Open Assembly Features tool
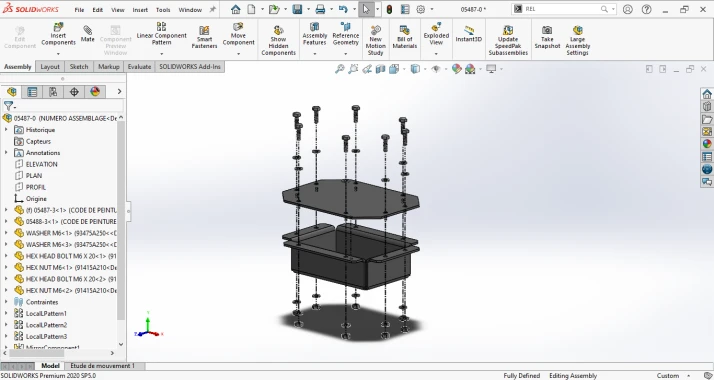This screenshot has width=714, height=380. pyautogui.click(x=314, y=34)
